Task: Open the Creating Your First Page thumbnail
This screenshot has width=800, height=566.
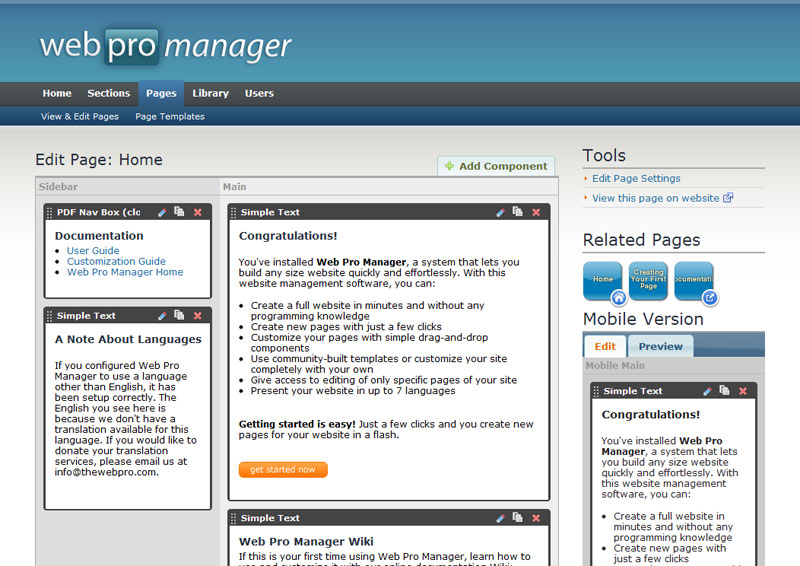Action: click(x=648, y=281)
